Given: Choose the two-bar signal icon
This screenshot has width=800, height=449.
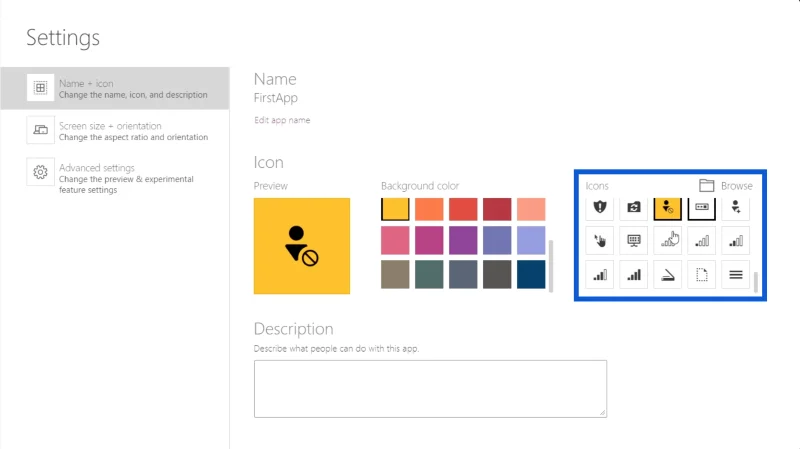Looking at the screenshot, I should coord(736,240).
